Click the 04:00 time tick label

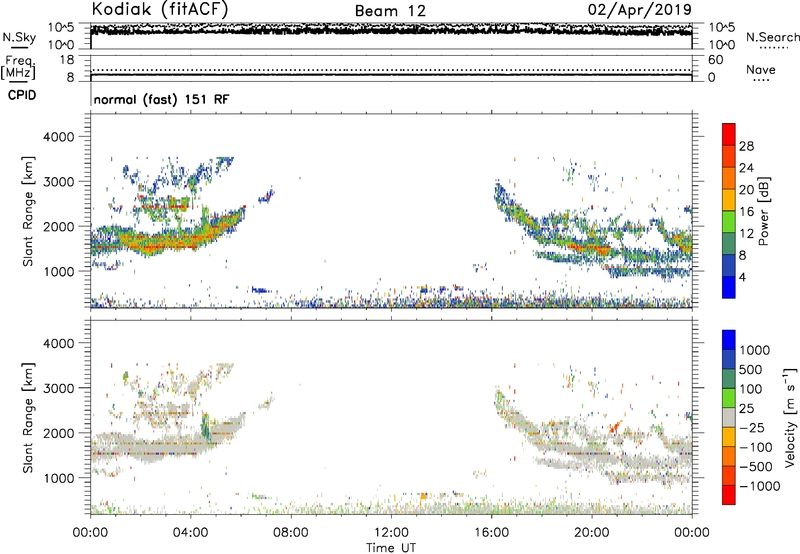190,533
